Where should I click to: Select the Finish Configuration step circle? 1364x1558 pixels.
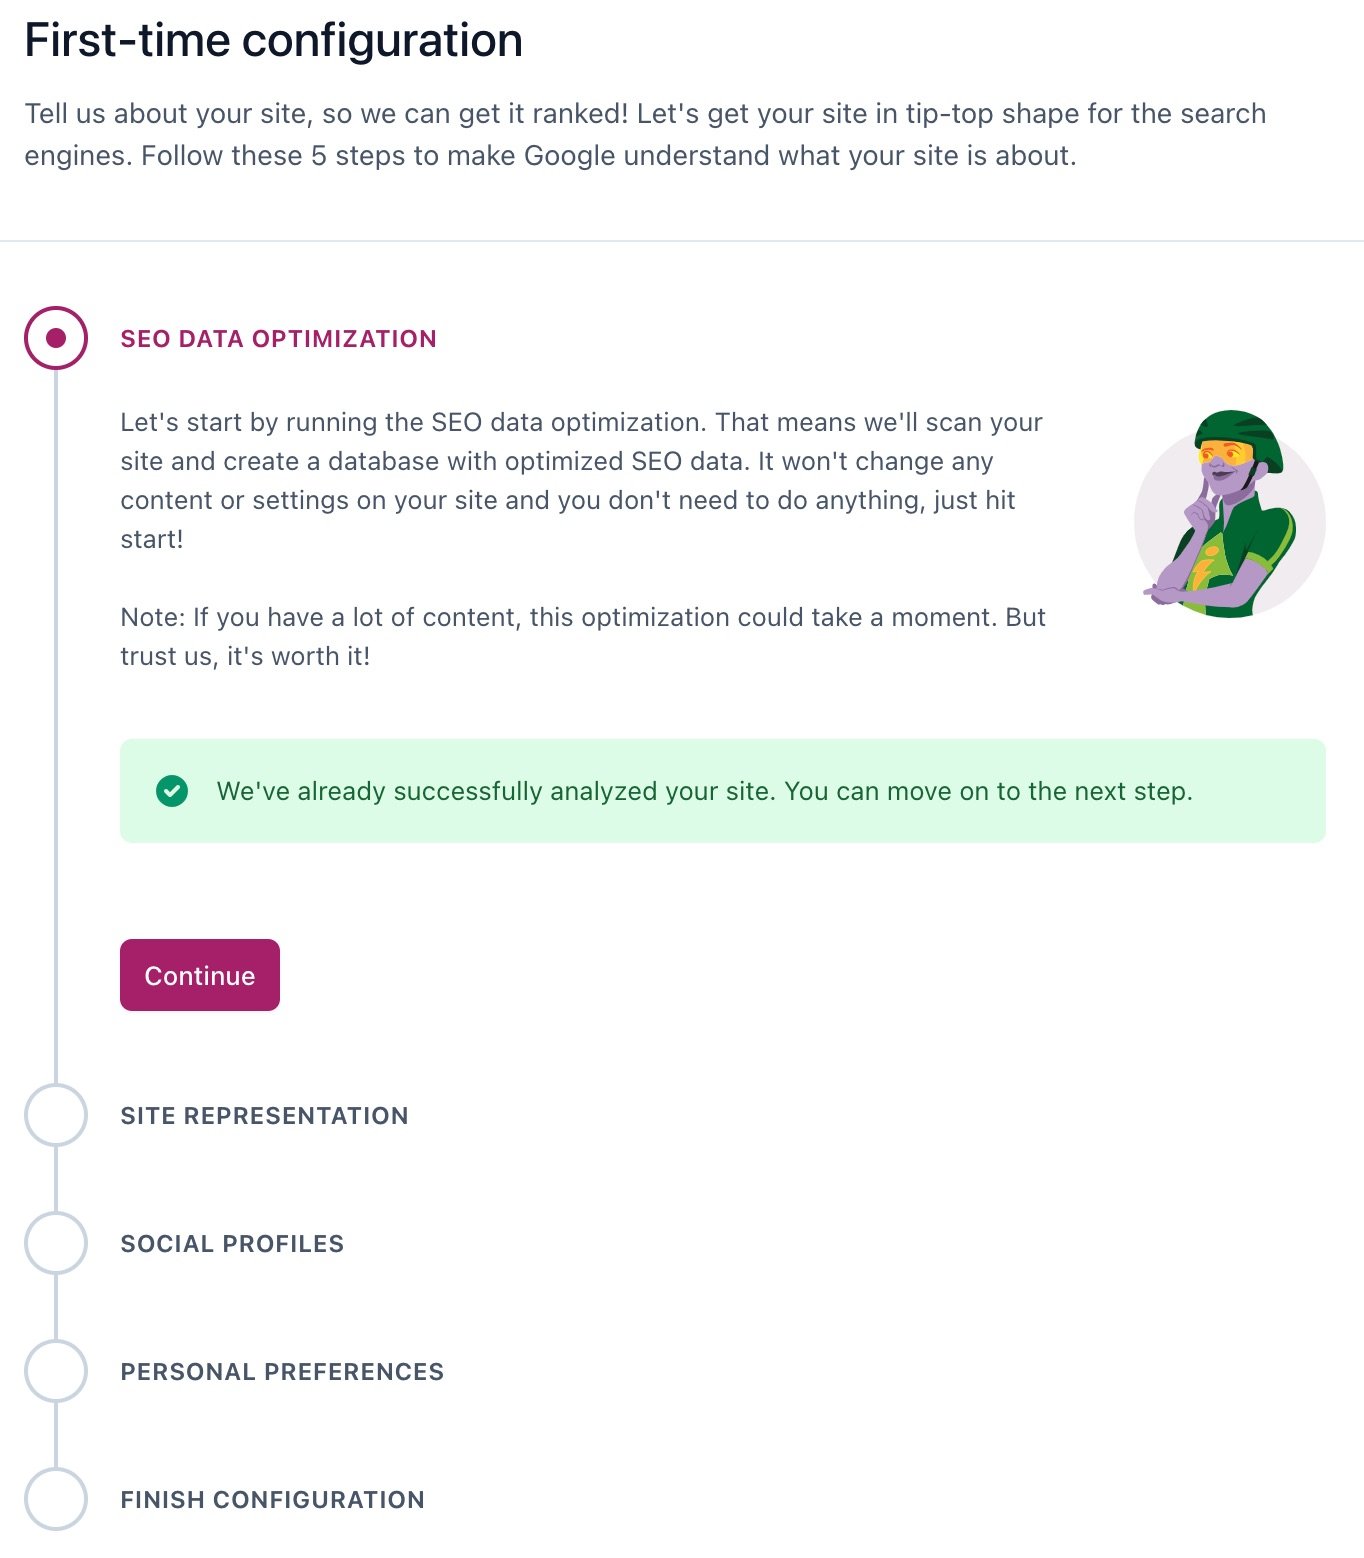click(56, 1499)
